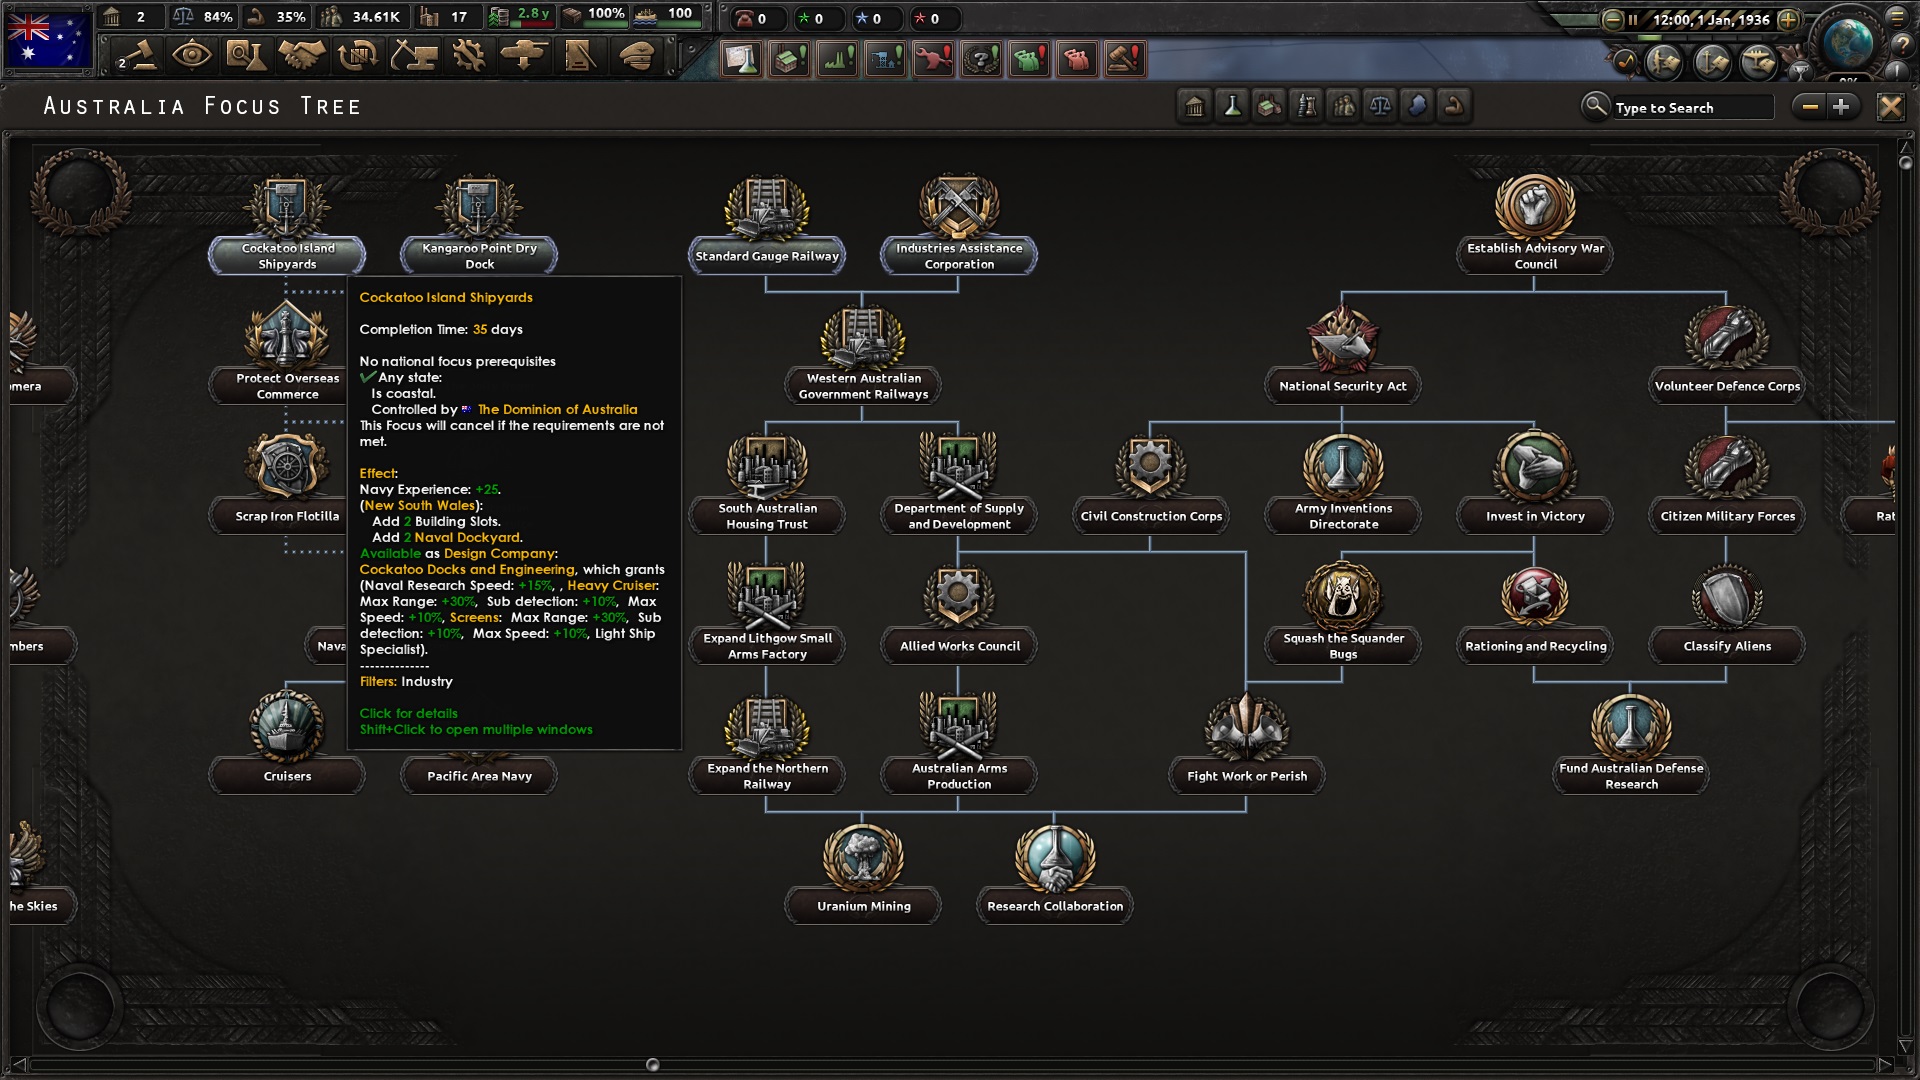Open the Production gear and wrench screen

[468, 56]
